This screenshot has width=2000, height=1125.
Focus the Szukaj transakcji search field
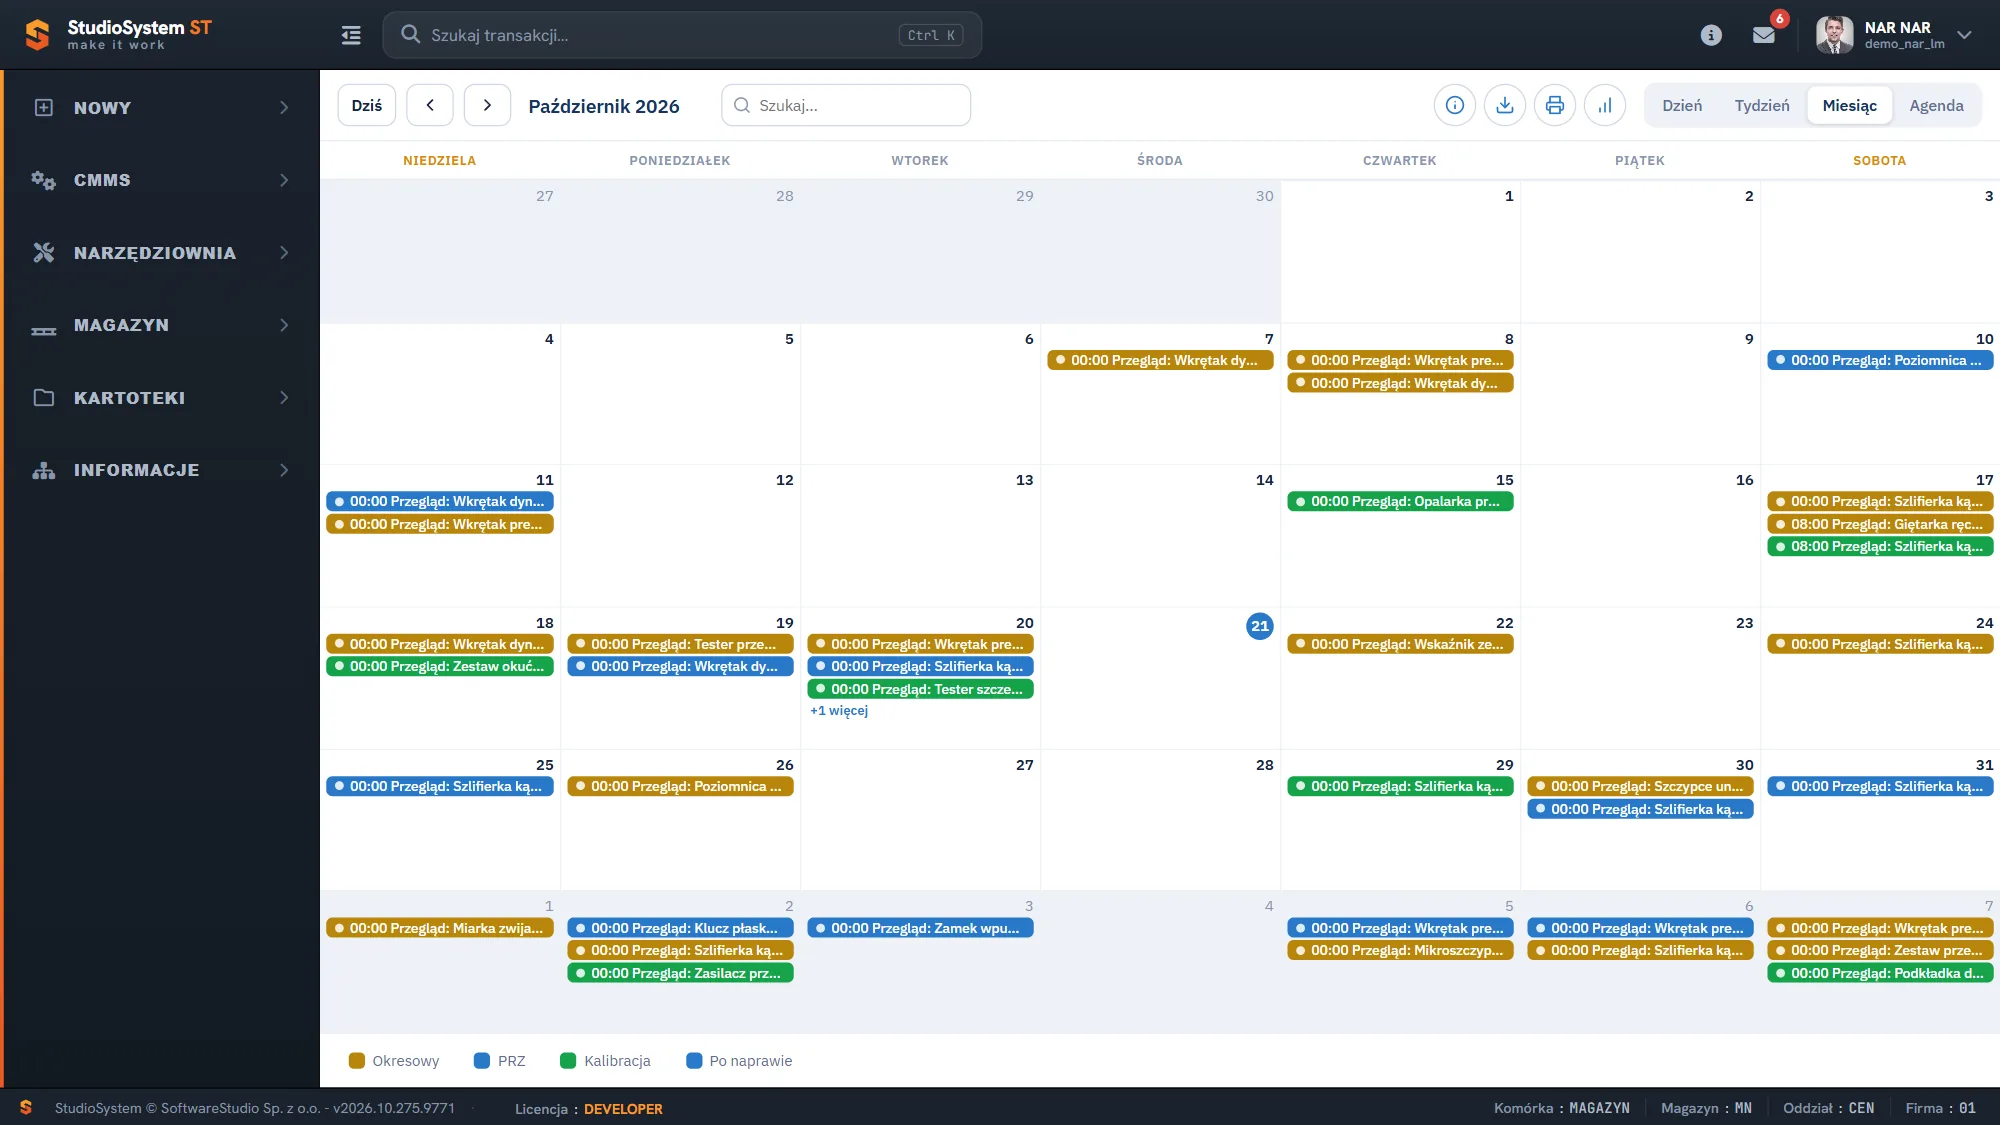[682, 35]
